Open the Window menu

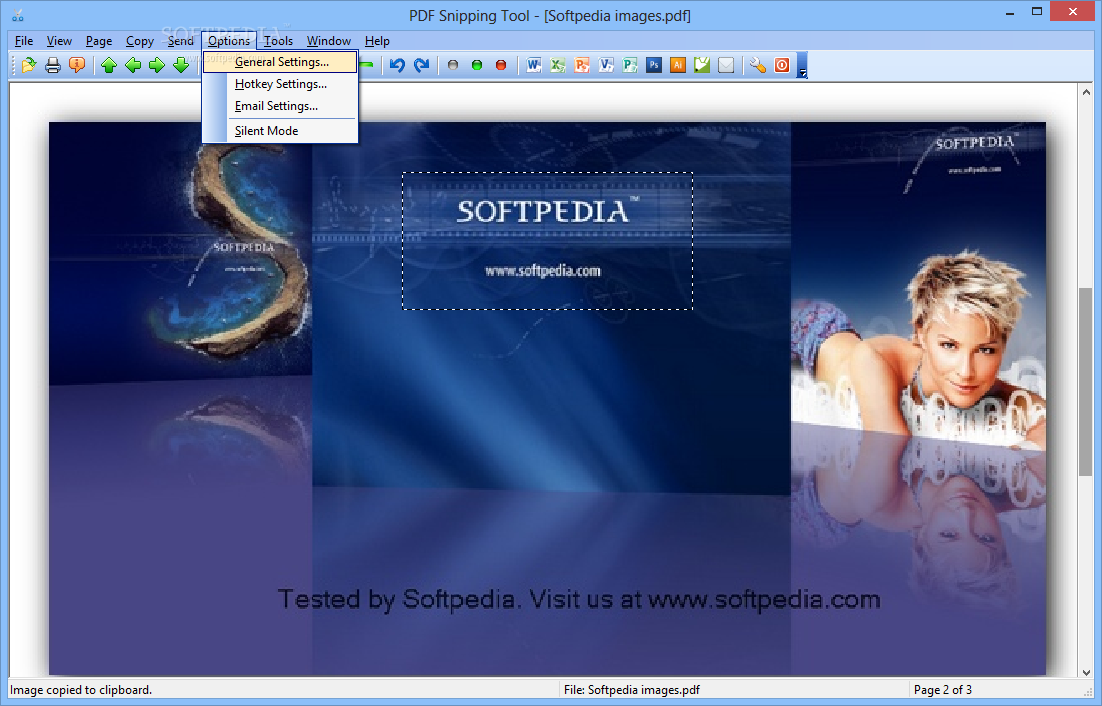pos(328,41)
